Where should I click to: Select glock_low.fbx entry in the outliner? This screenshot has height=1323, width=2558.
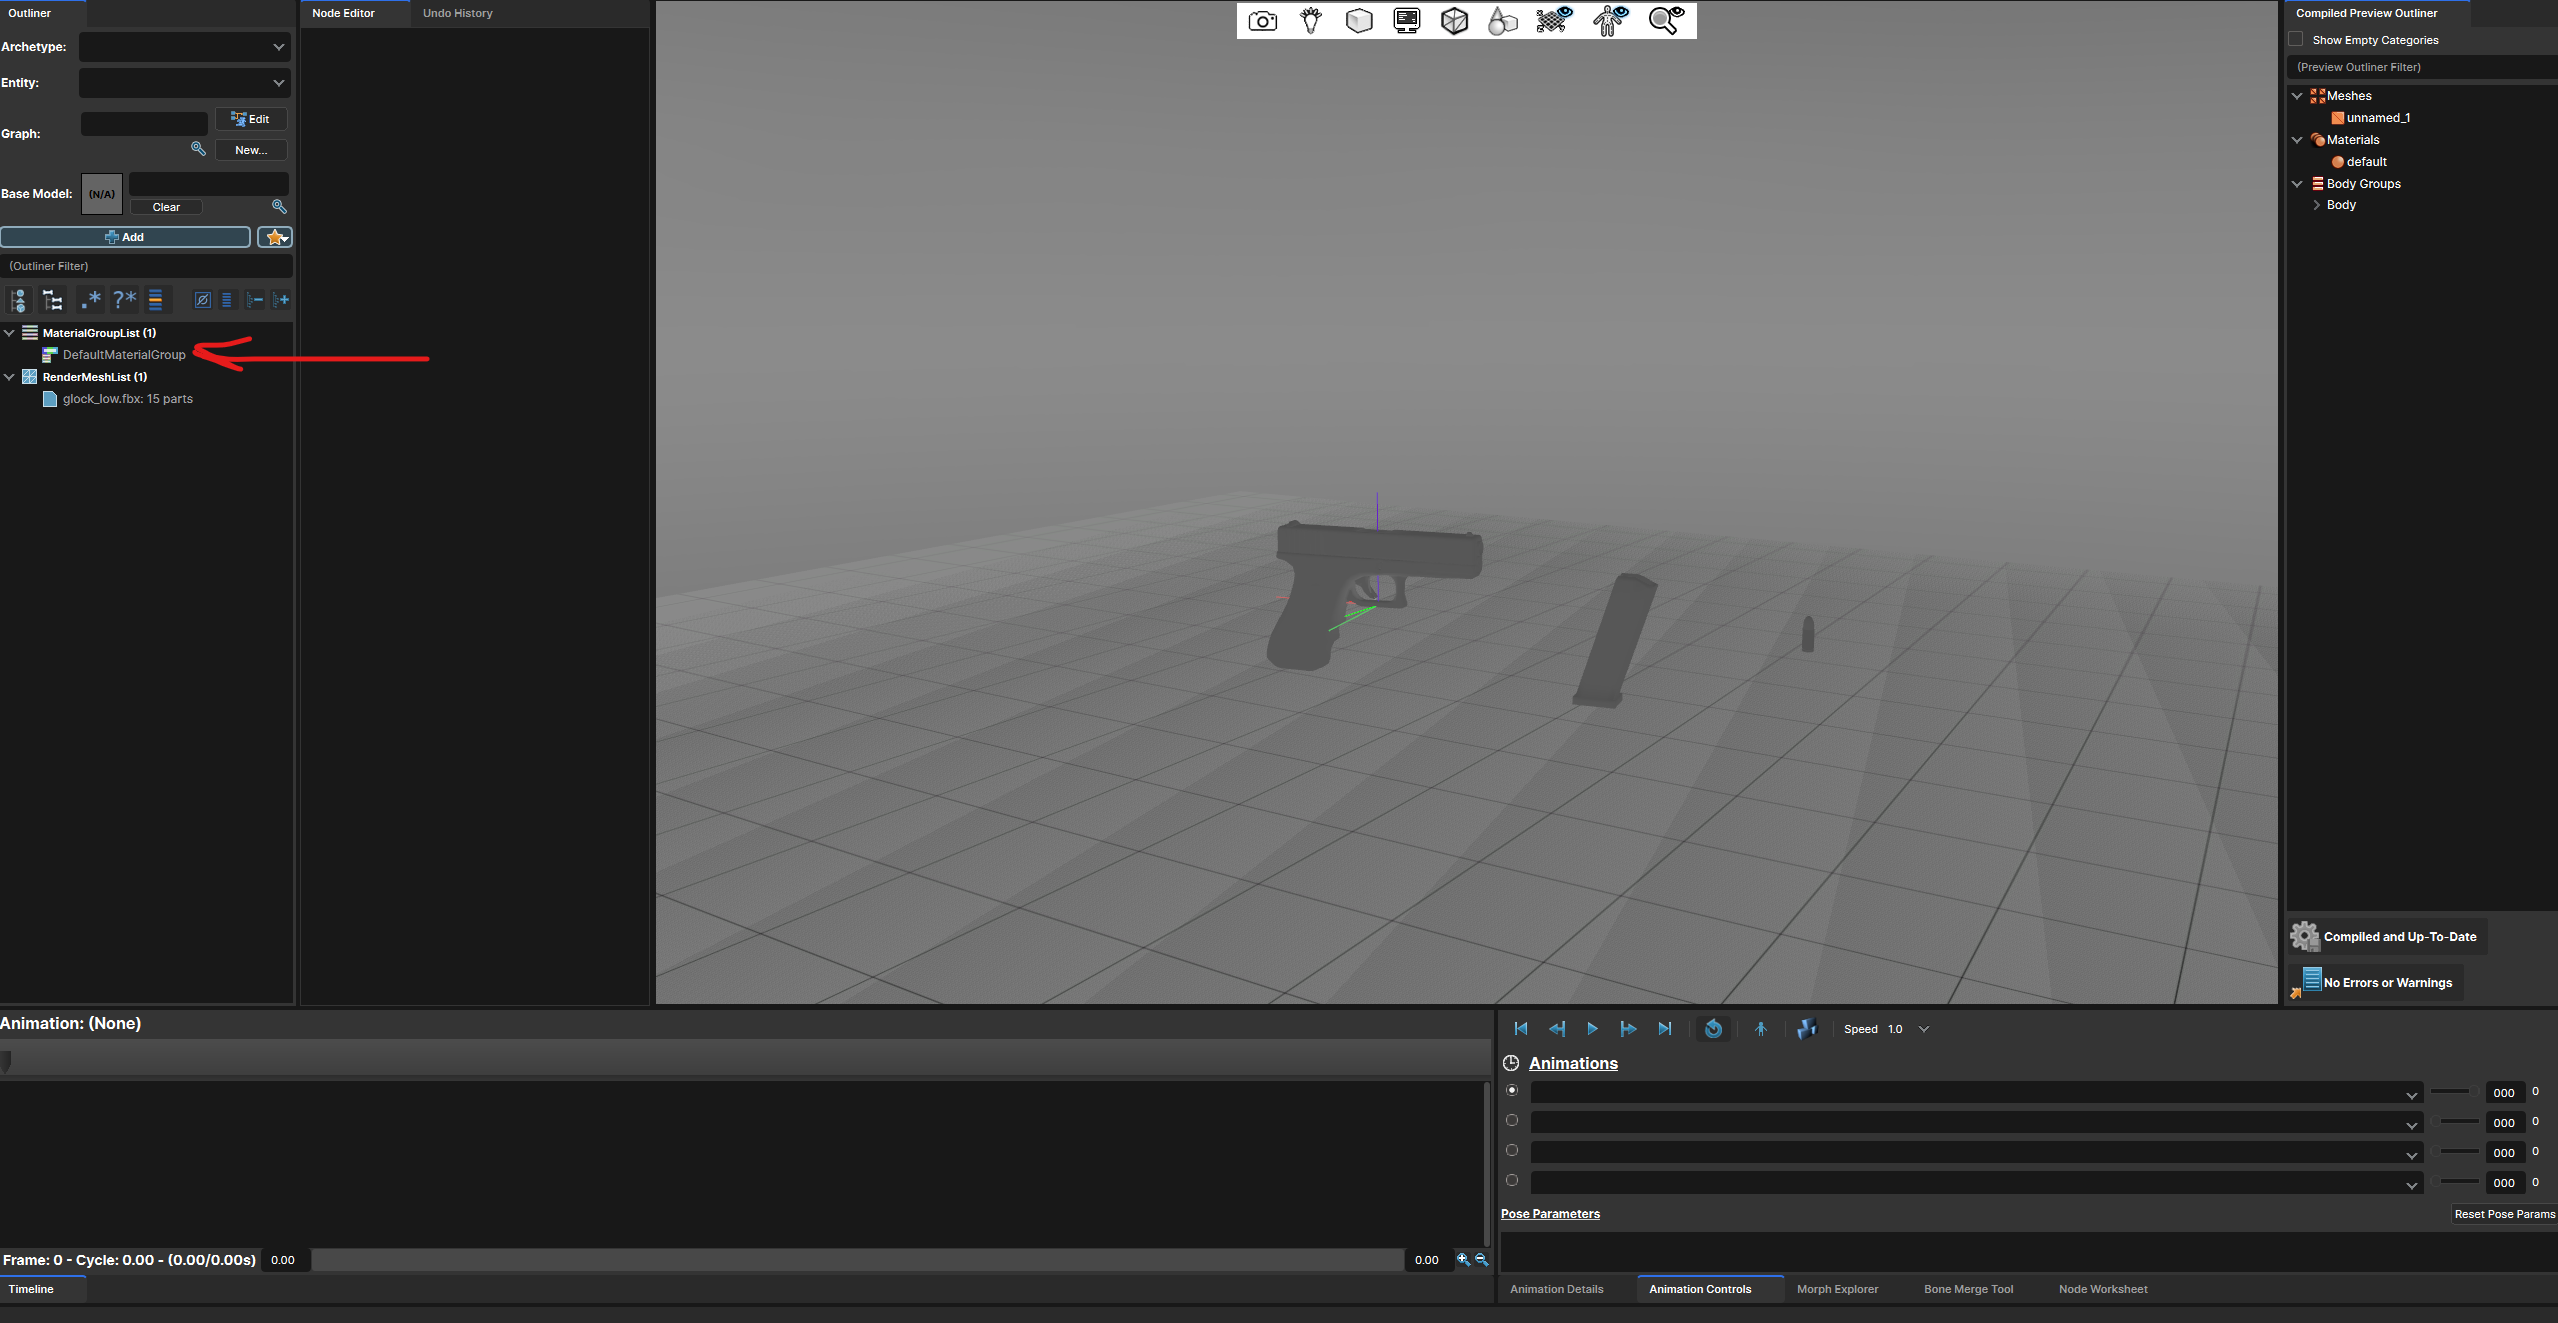coord(126,398)
